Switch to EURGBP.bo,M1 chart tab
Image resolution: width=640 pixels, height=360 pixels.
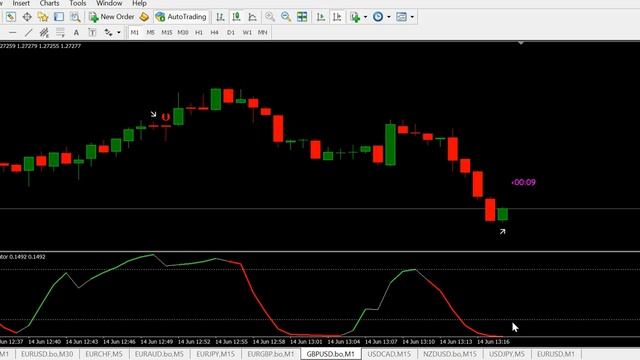[x=271, y=354]
